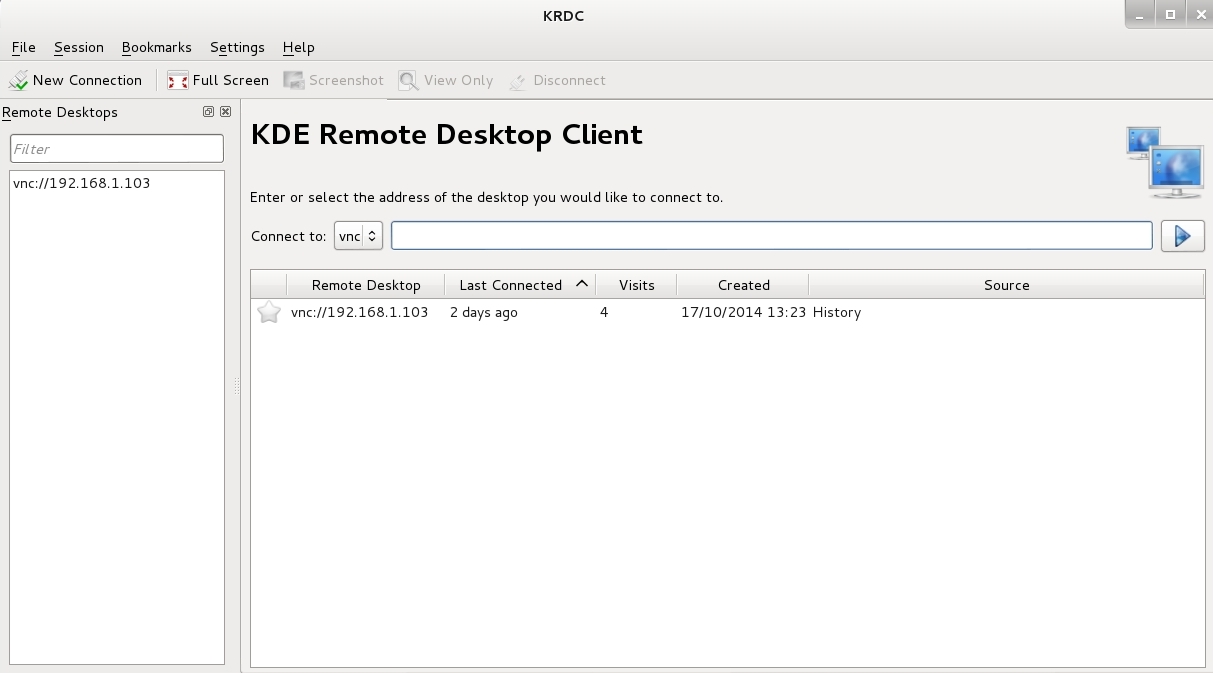Sort by Created column header
This screenshot has width=1213, height=673.
click(x=743, y=285)
